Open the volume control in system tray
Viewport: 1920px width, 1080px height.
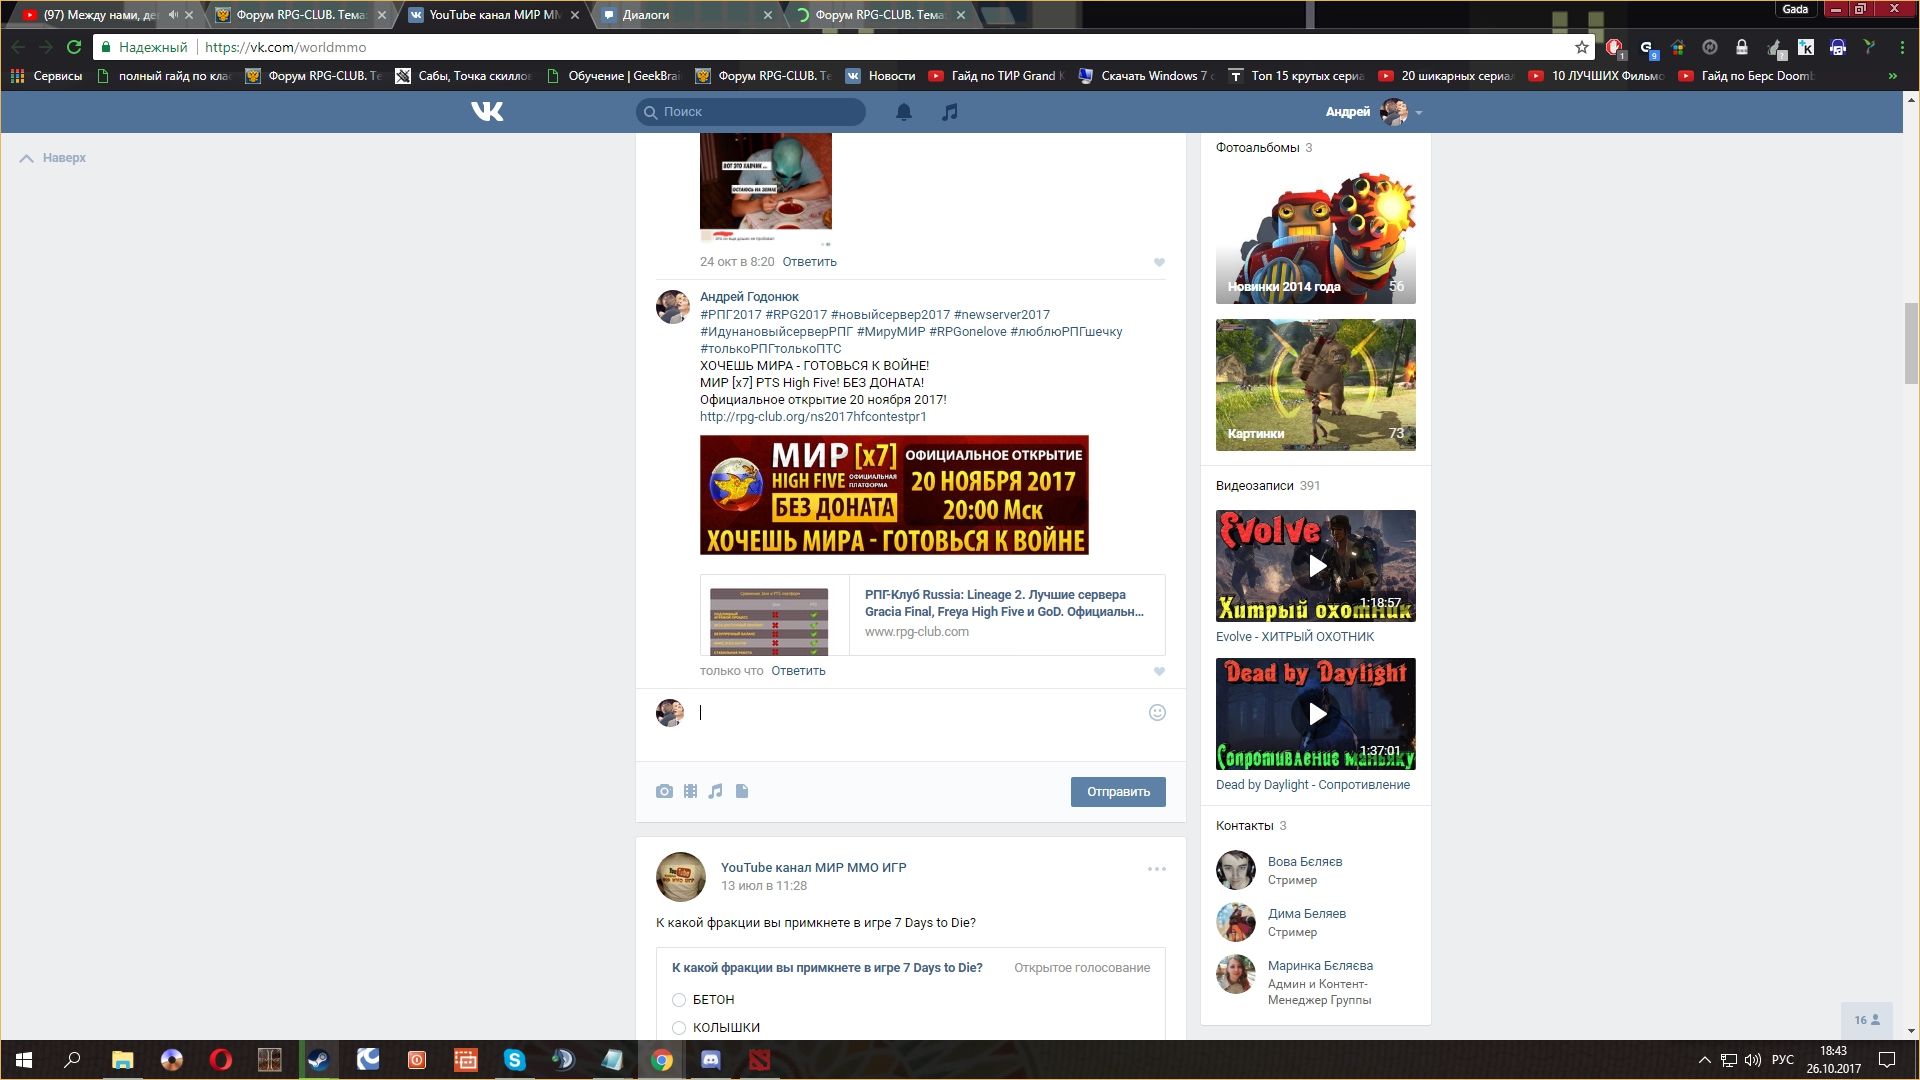point(1753,1060)
